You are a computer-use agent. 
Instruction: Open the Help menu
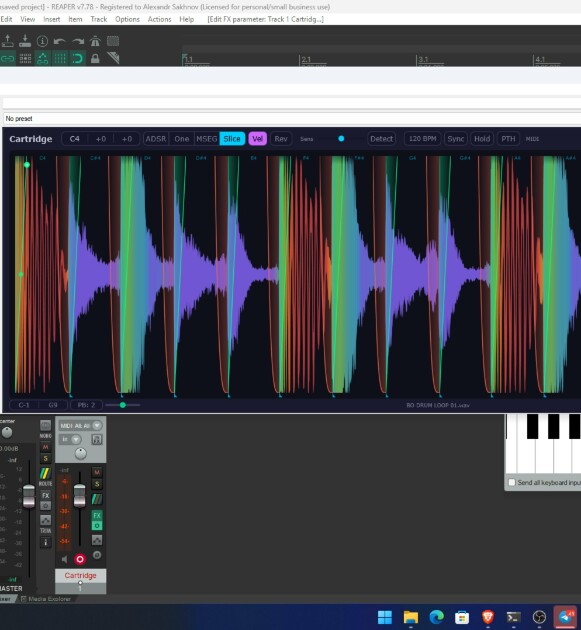tap(186, 19)
